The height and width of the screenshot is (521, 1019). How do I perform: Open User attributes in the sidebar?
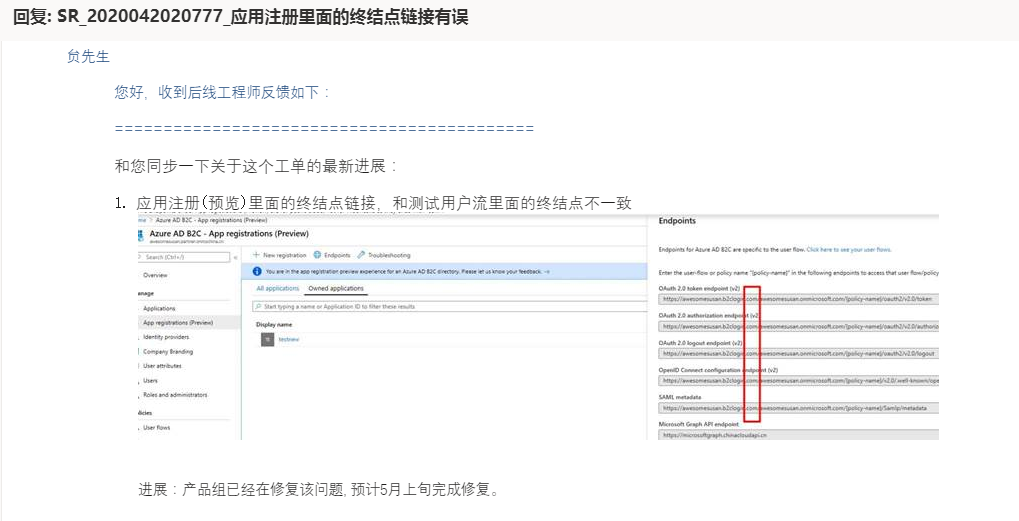click(162, 366)
